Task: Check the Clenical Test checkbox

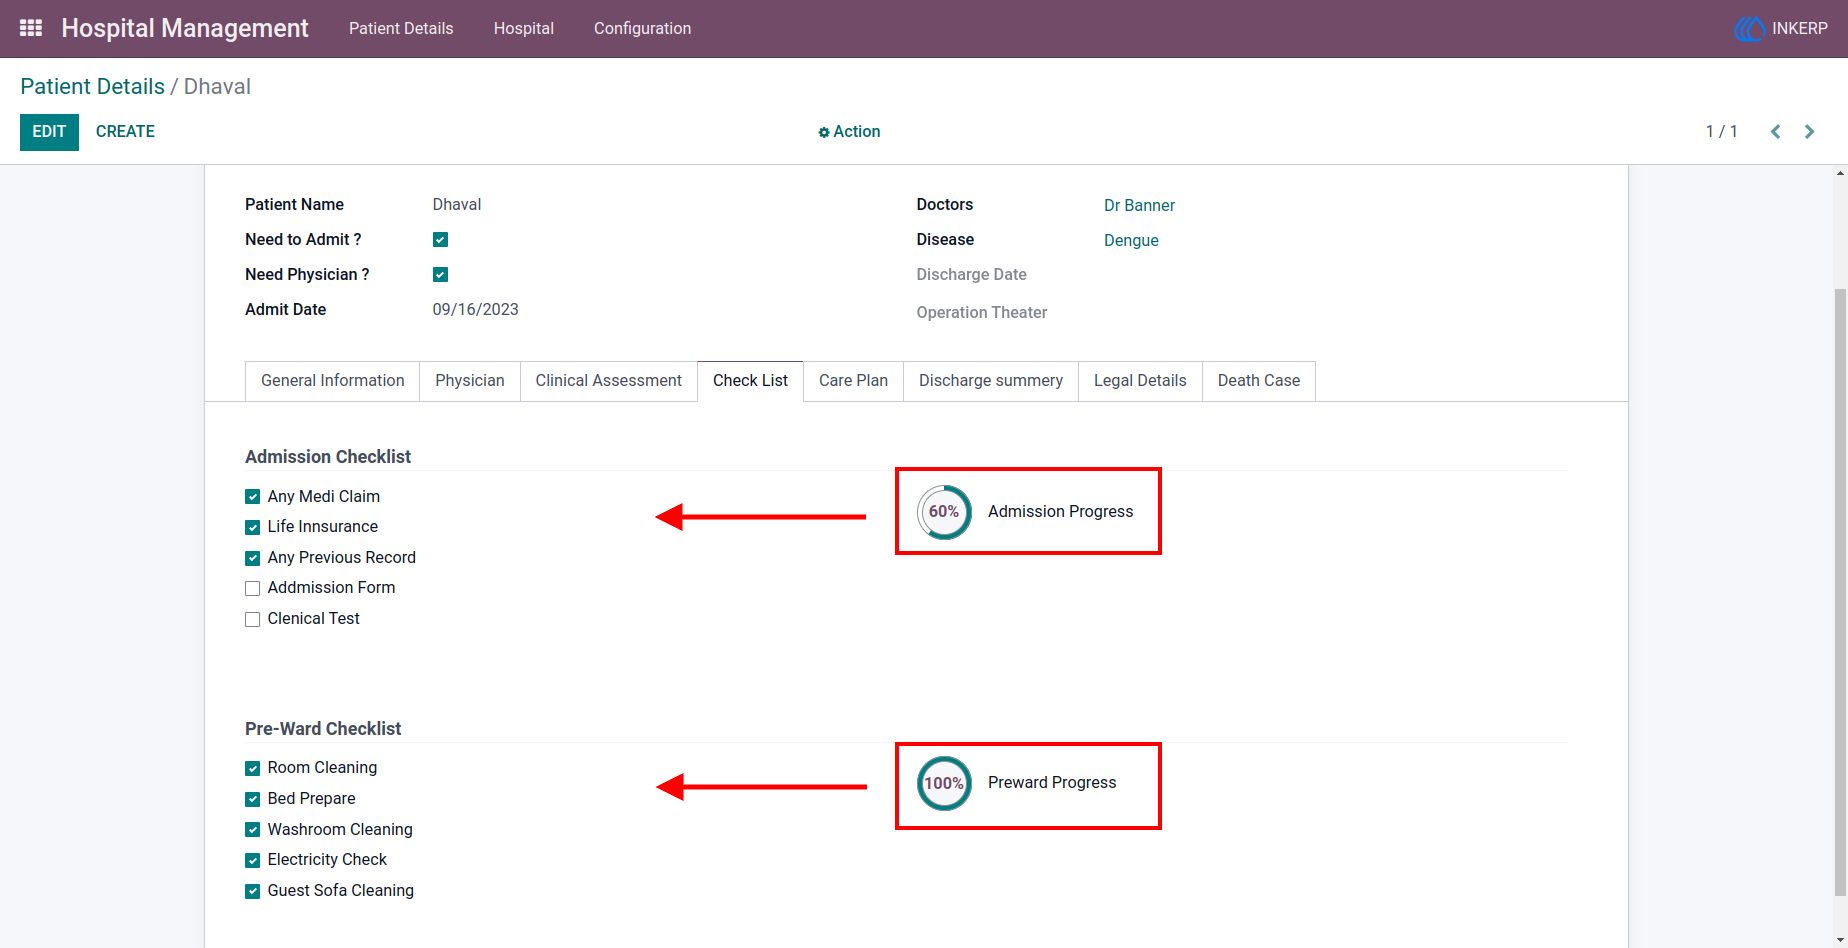Action: [x=252, y=619]
